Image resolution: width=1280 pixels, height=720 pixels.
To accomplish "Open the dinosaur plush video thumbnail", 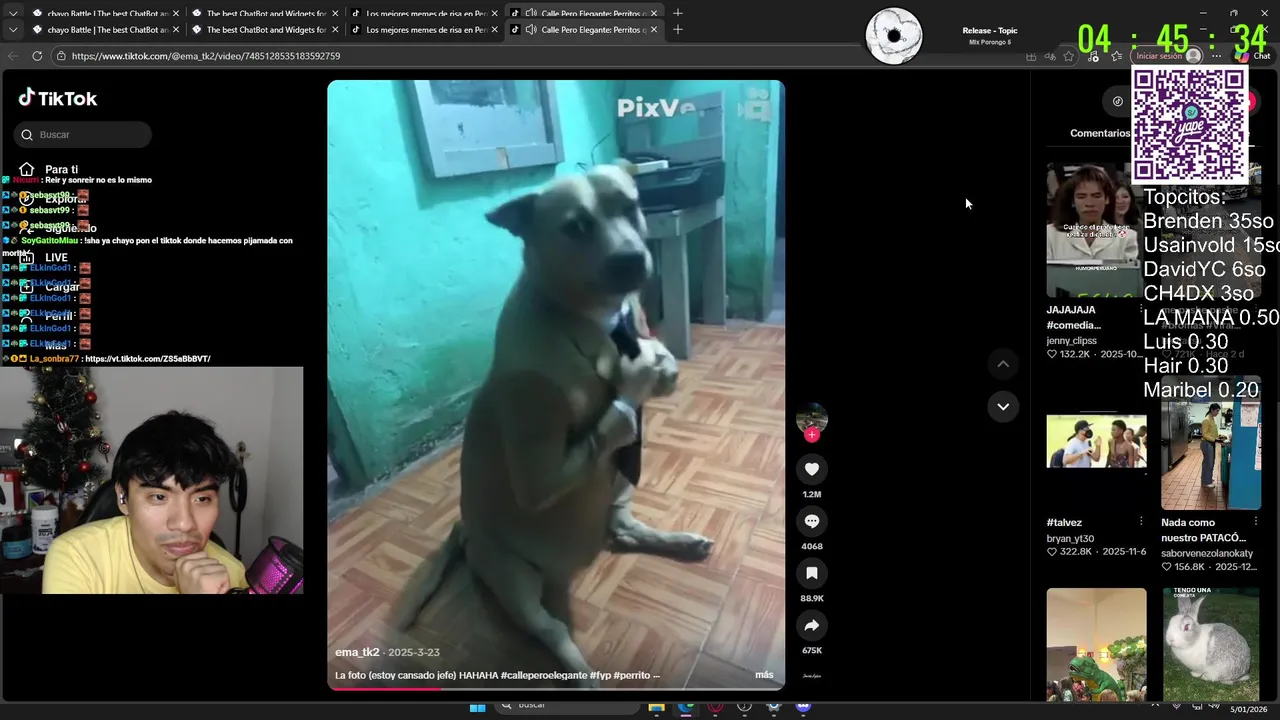I will (x=1096, y=645).
